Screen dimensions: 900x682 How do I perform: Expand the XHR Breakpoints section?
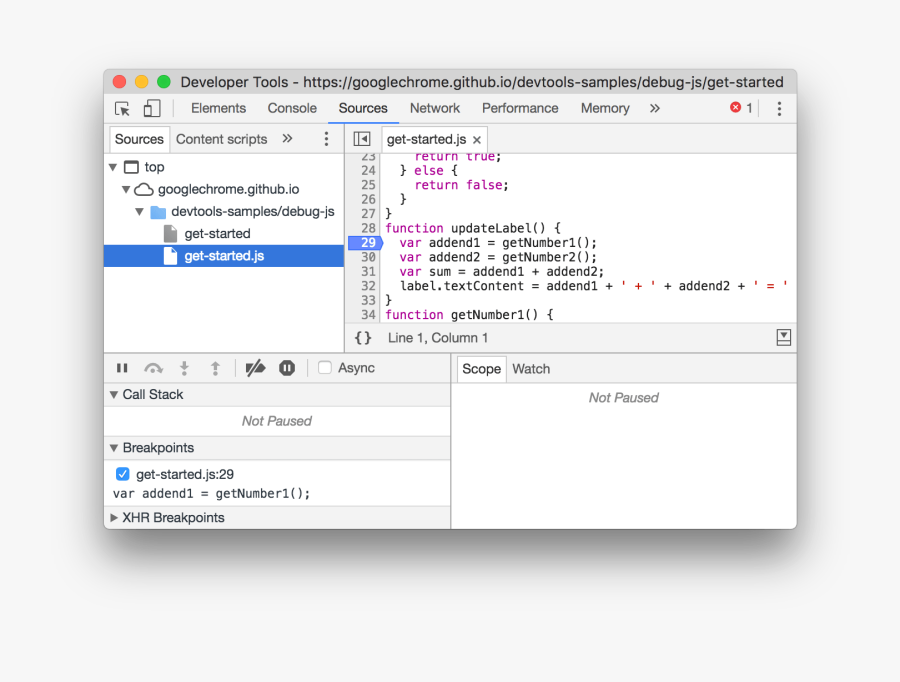pos(113,518)
